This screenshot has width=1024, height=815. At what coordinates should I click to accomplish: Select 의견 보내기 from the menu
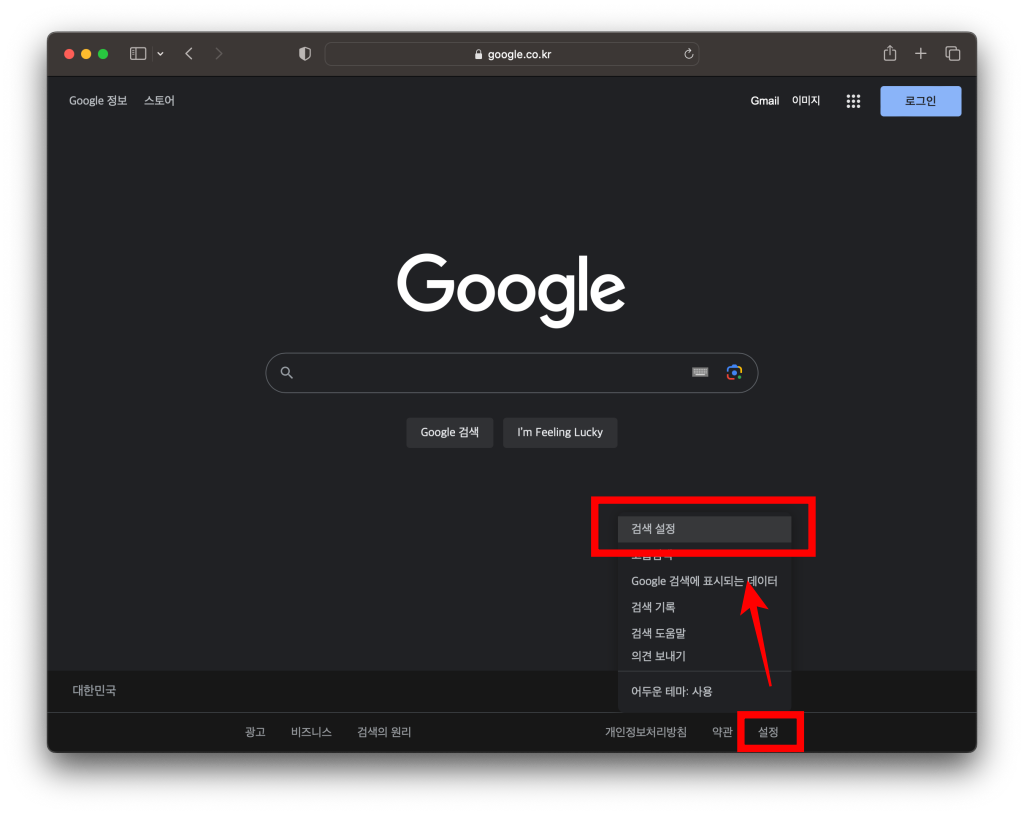point(704,656)
